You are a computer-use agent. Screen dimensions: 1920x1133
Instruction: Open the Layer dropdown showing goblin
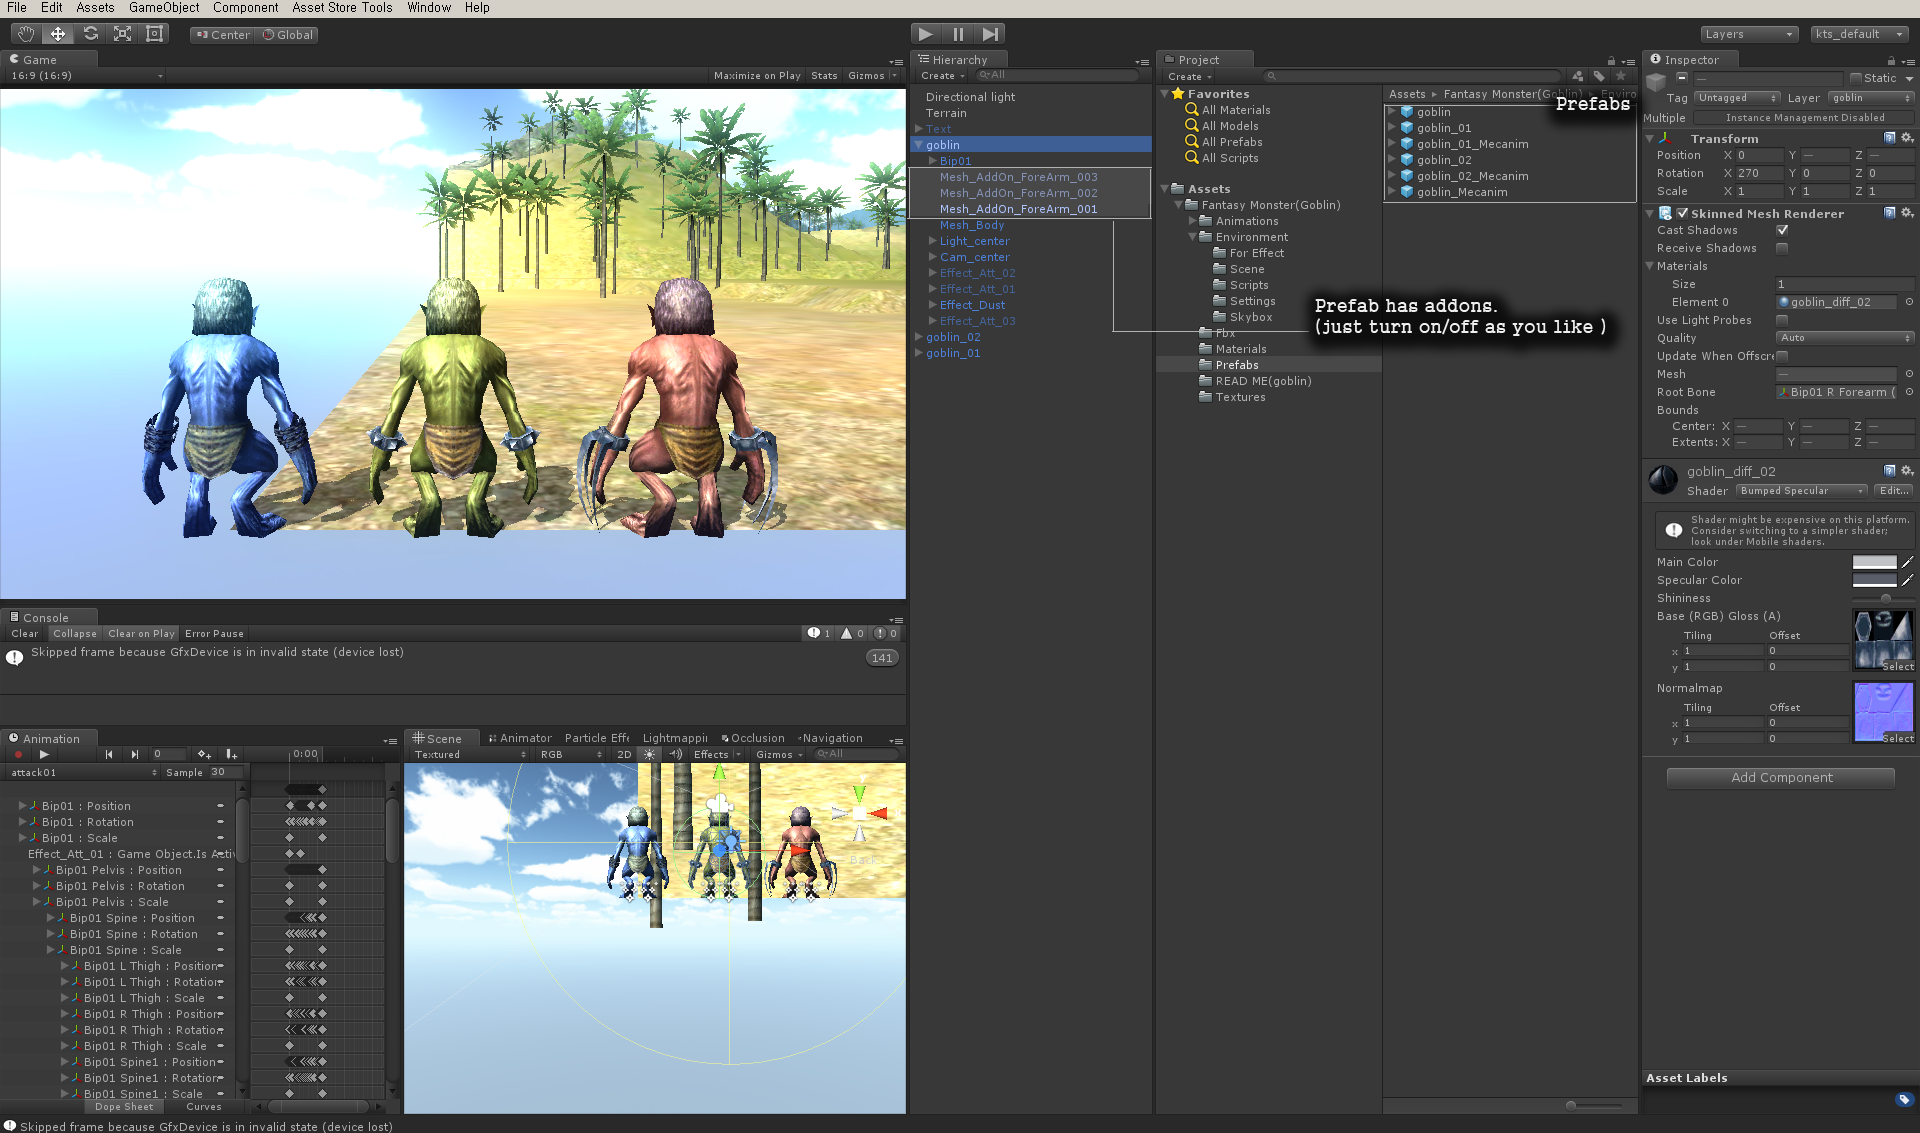point(1871,98)
